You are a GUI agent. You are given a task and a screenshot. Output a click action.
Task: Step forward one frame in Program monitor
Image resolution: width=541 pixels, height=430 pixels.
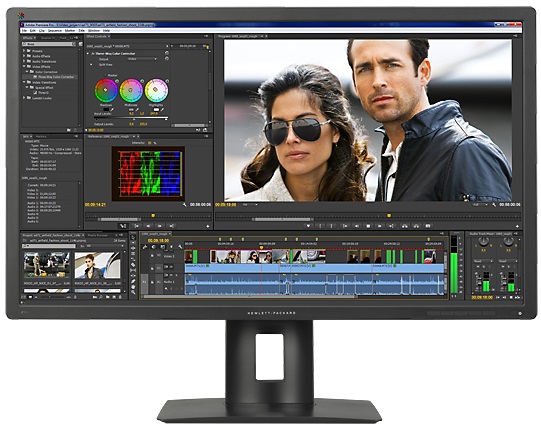point(380,226)
